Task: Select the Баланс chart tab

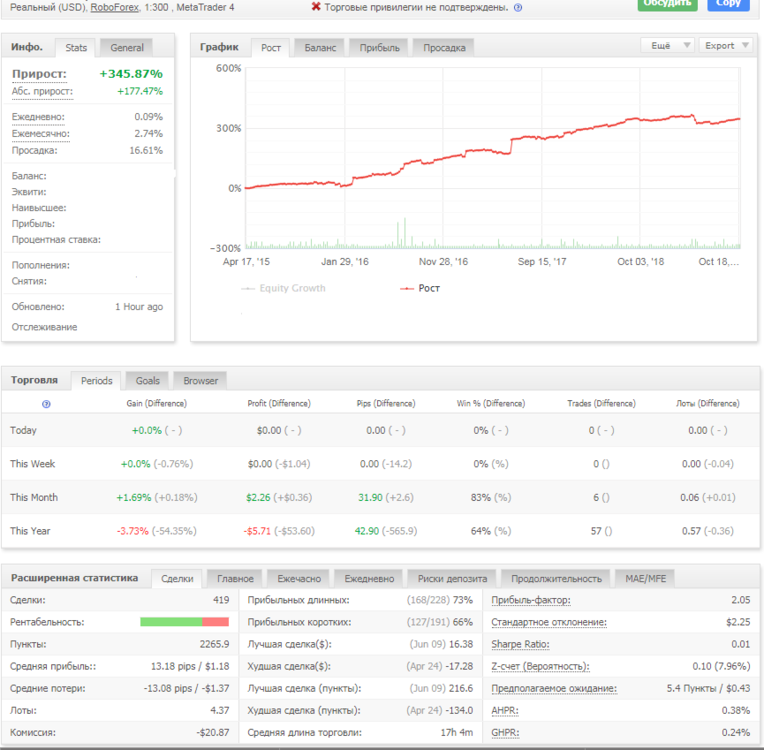Action: pos(320,48)
